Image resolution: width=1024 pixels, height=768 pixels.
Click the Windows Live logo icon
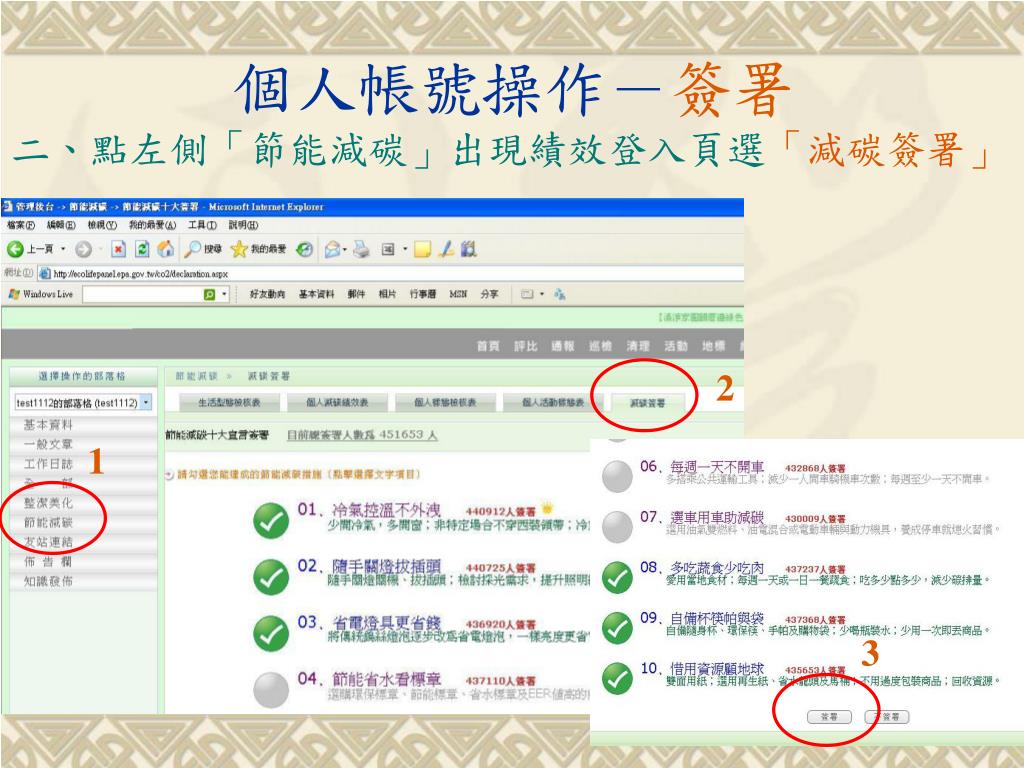[x=14, y=295]
